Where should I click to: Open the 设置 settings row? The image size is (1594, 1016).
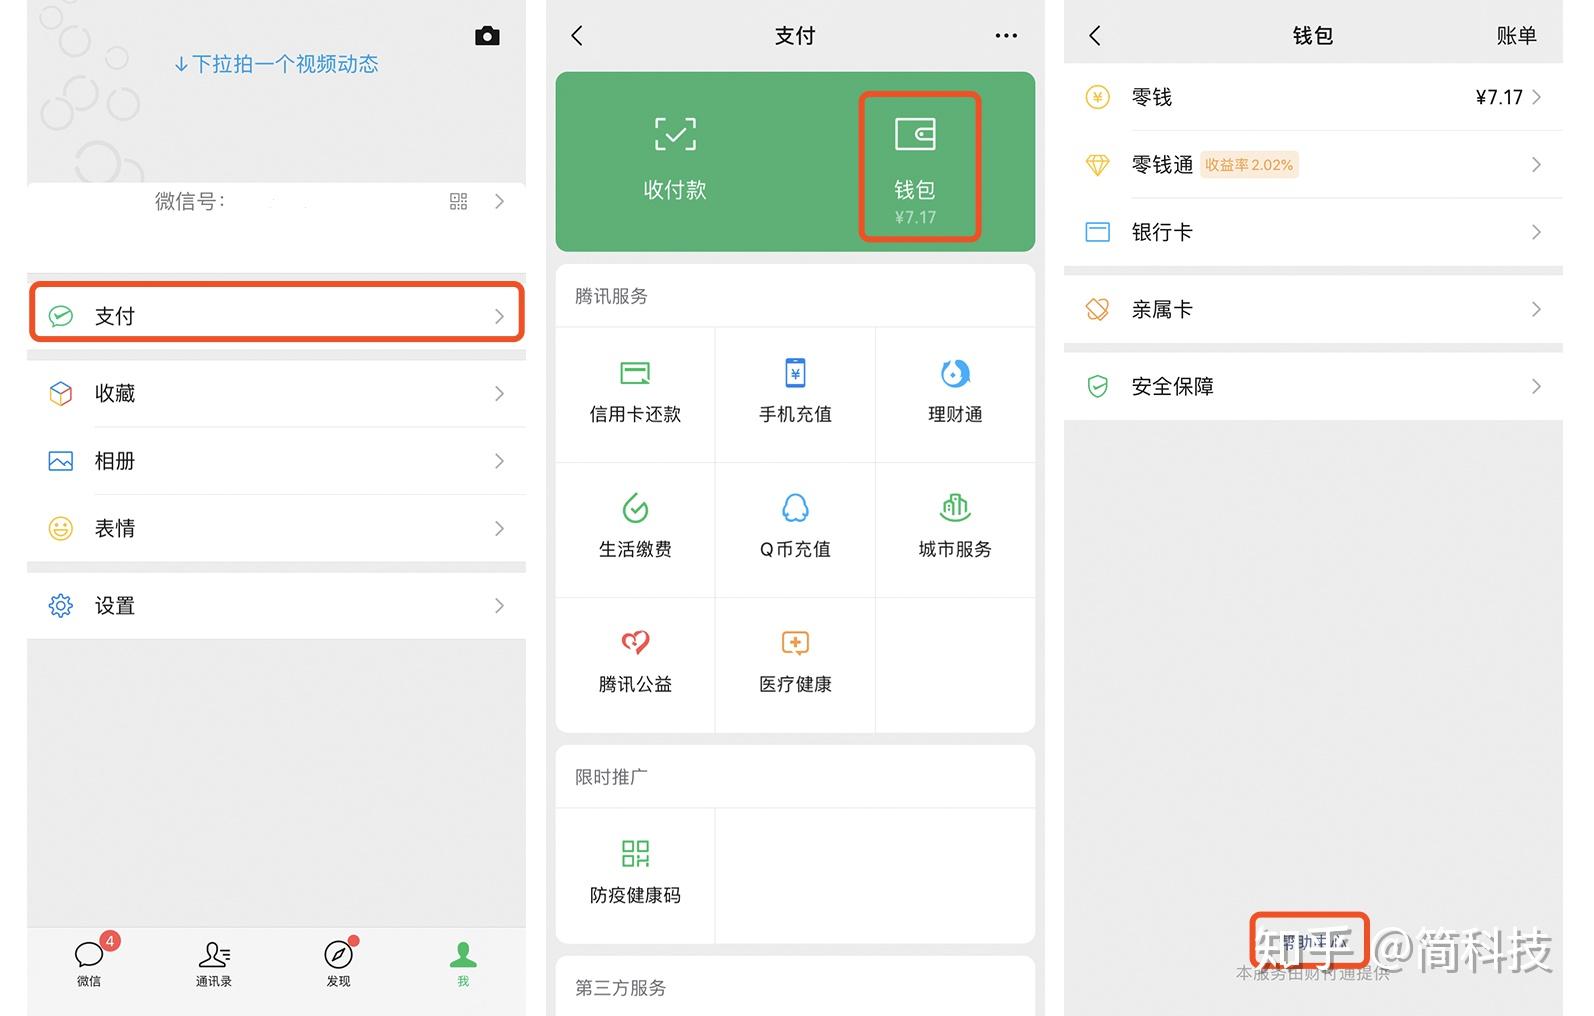[x=276, y=606]
